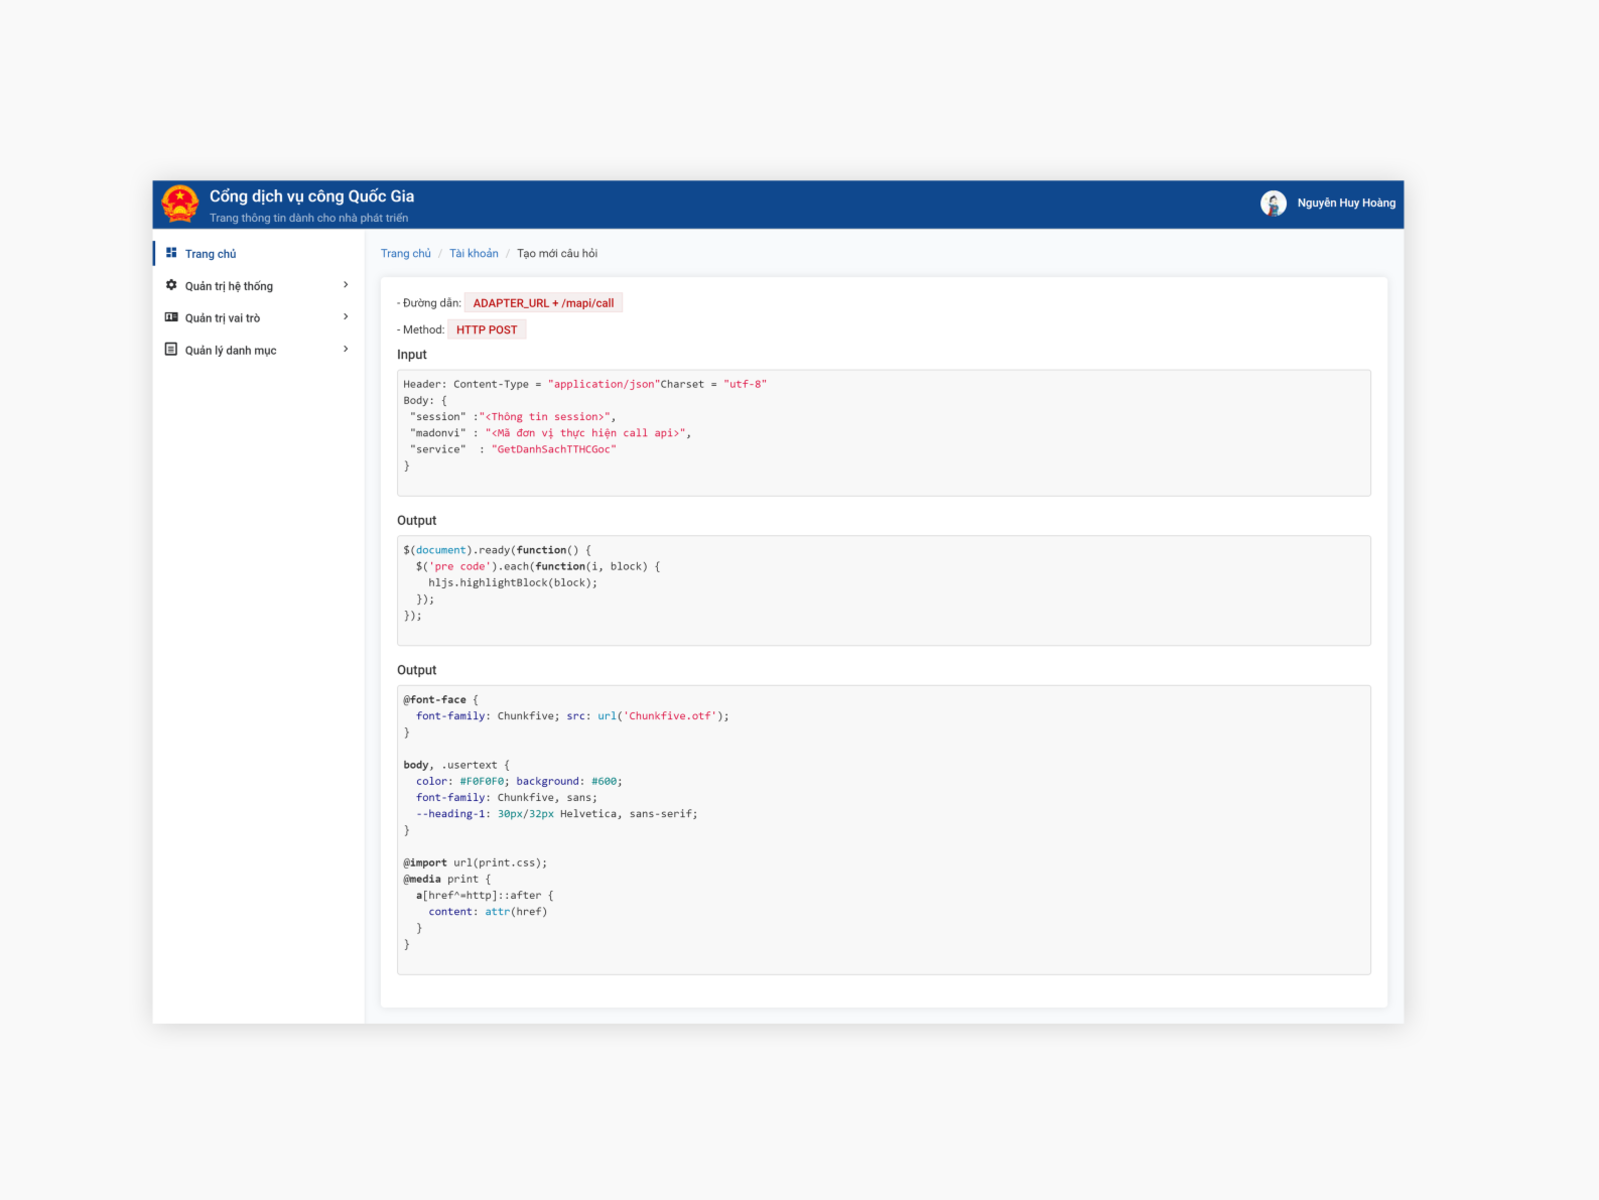
Task: Expand the Quản lý danh mục chevron
Action: 346,349
